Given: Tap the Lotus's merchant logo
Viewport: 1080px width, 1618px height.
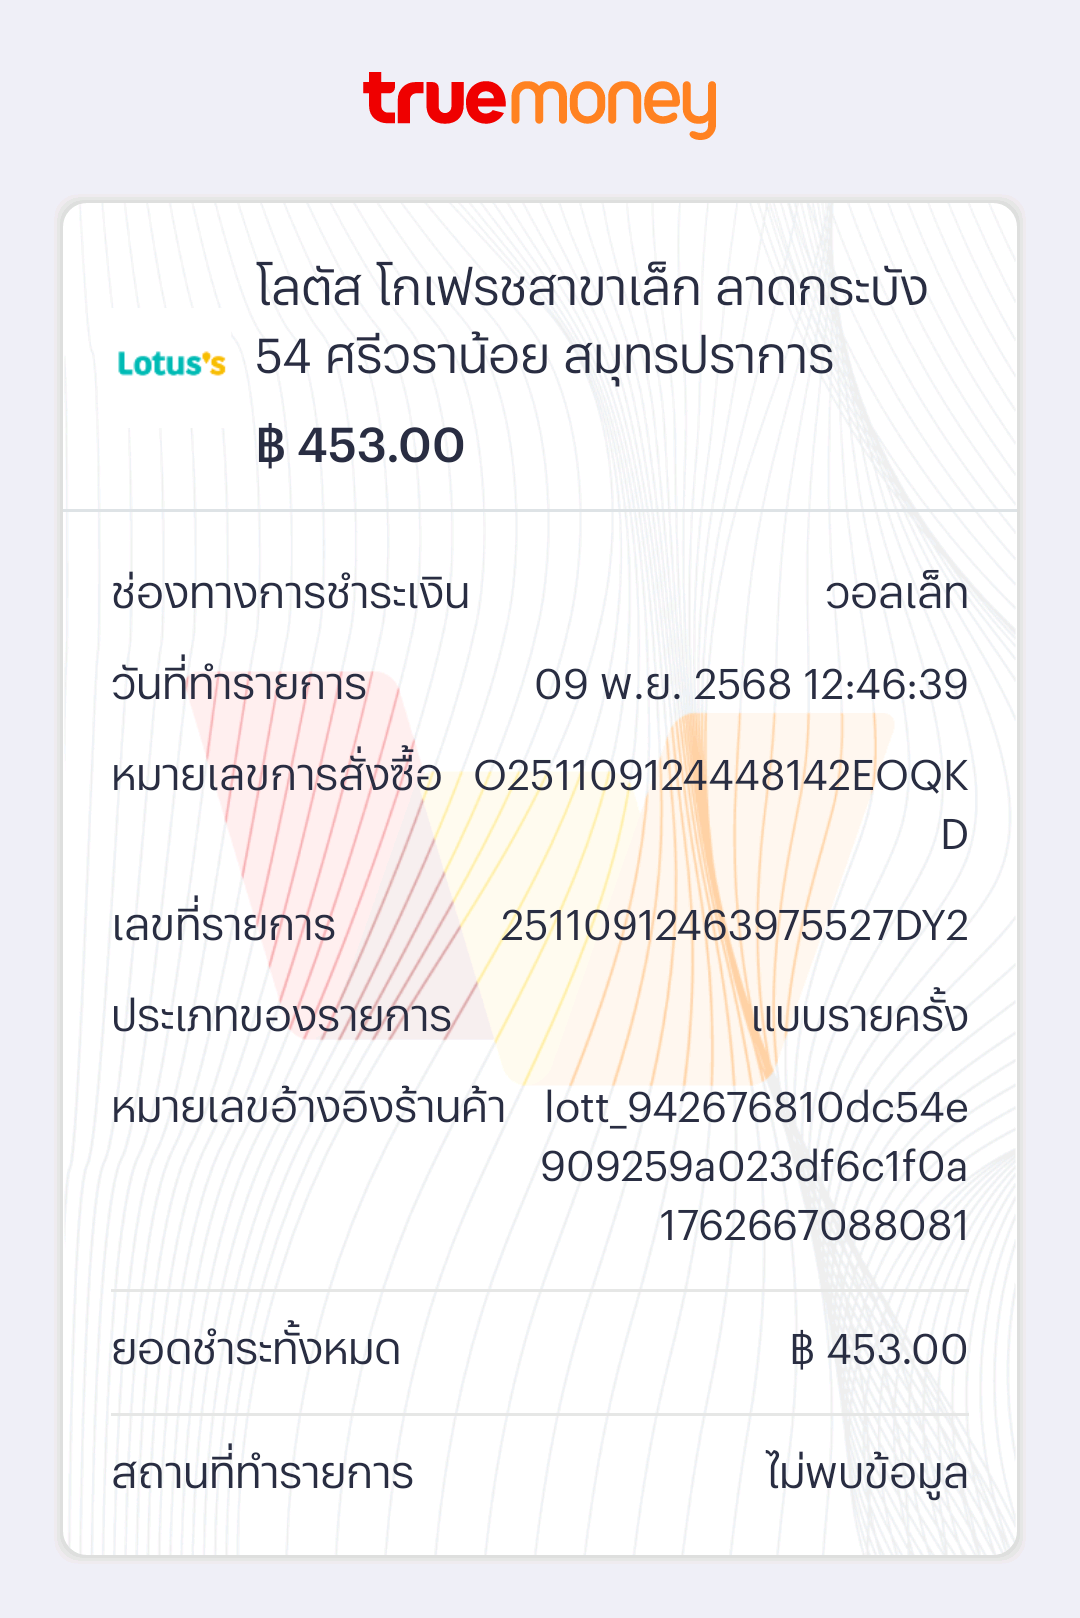Looking at the screenshot, I should coord(172,364).
